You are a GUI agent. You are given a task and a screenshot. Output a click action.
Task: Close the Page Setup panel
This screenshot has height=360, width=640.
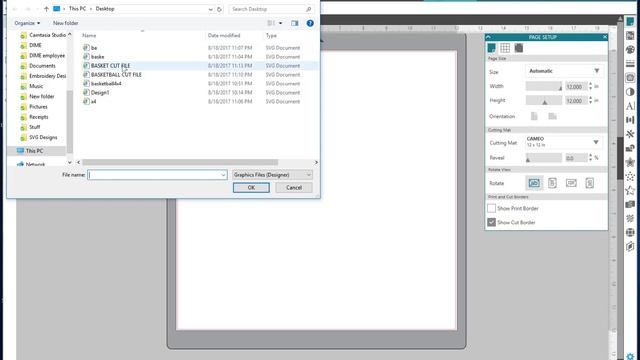[604, 37]
